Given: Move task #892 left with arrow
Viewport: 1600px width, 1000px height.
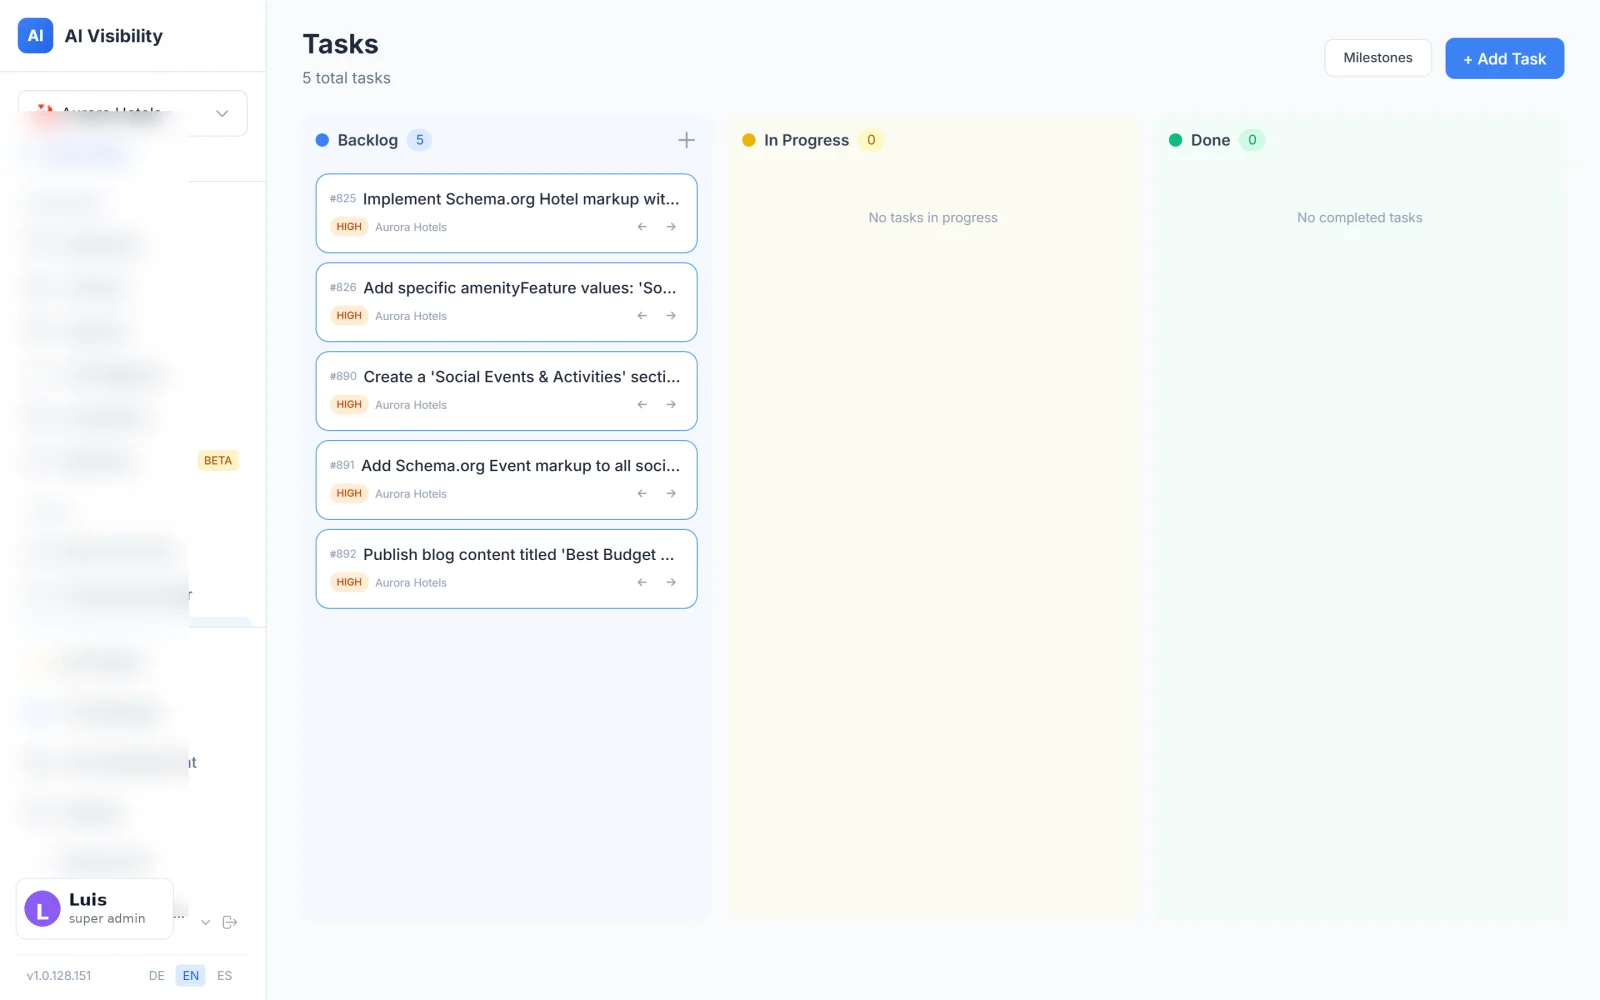Looking at the screenshot, I should [642, 583].
